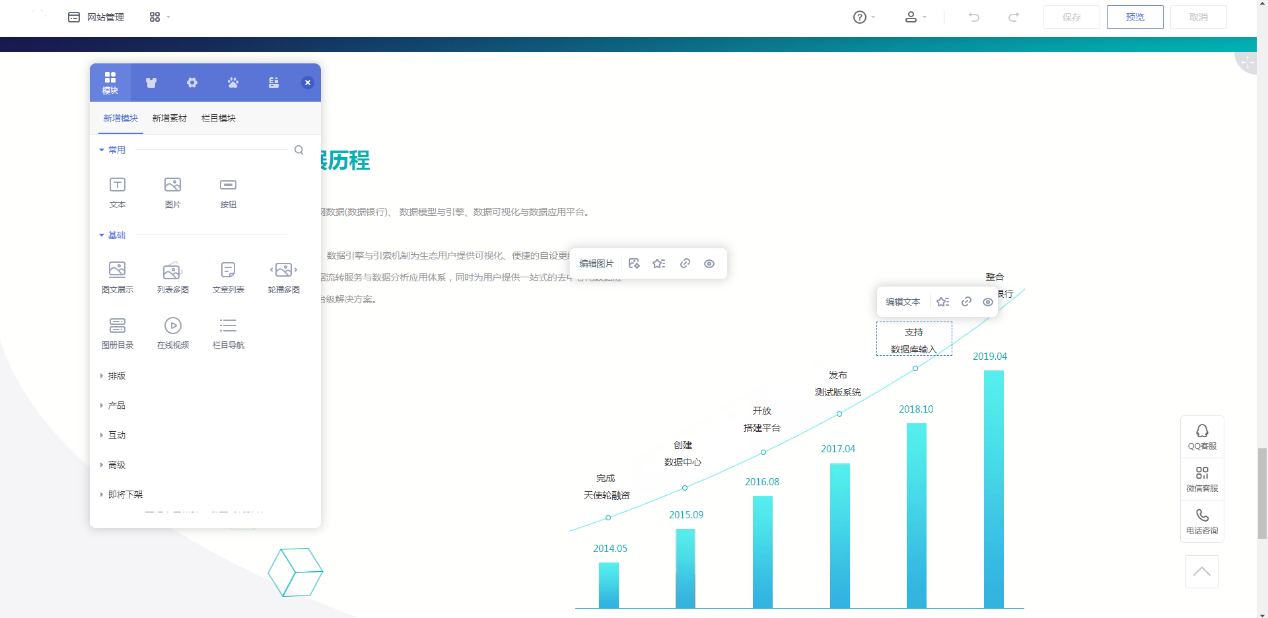Open the shirt-shaped style tab icon
The width and height of the screenshot is (1268, 618).
151,82
